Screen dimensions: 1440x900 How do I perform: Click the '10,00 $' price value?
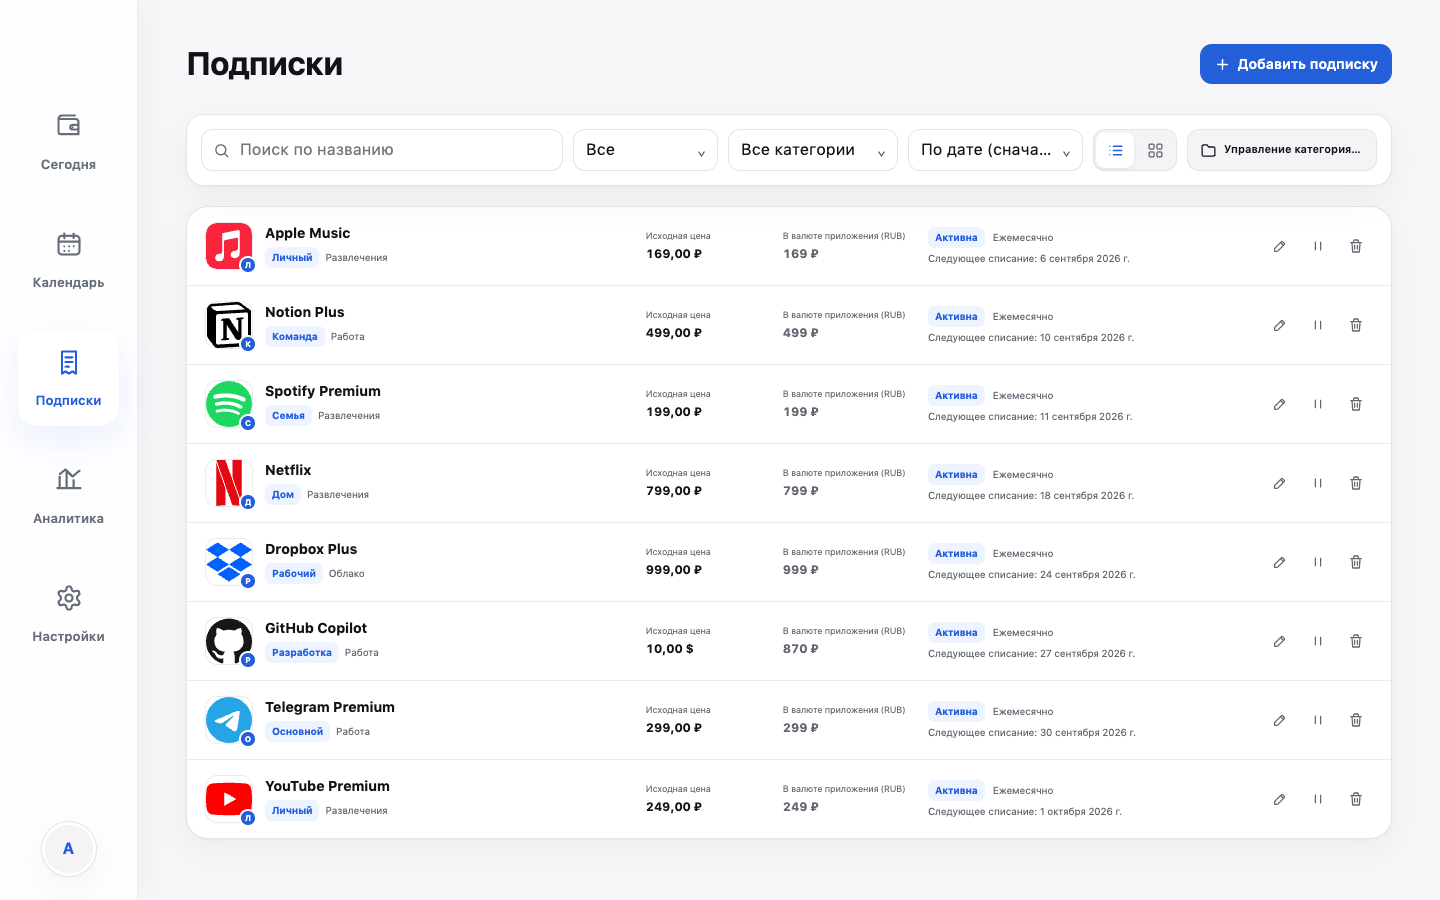coord(670,649)
